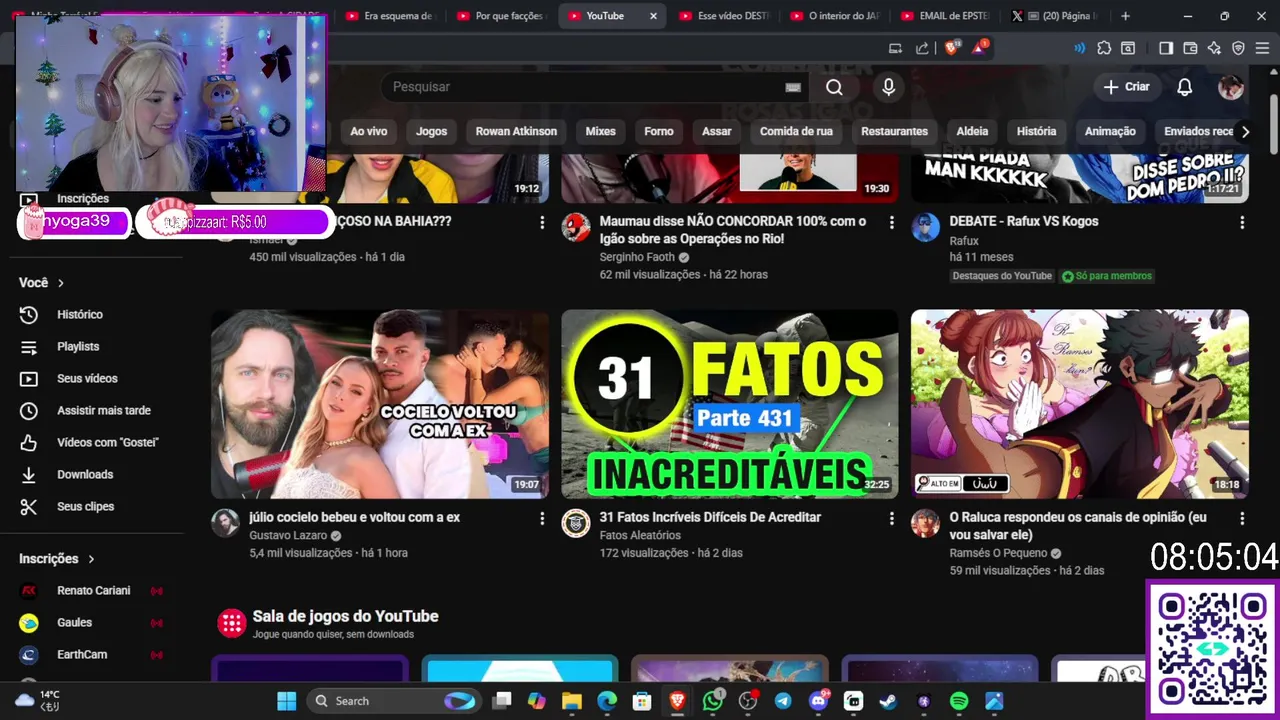1280x720 pixels.
Task: Open the browser extensions puzzle icon
Action: point(1104,48)
